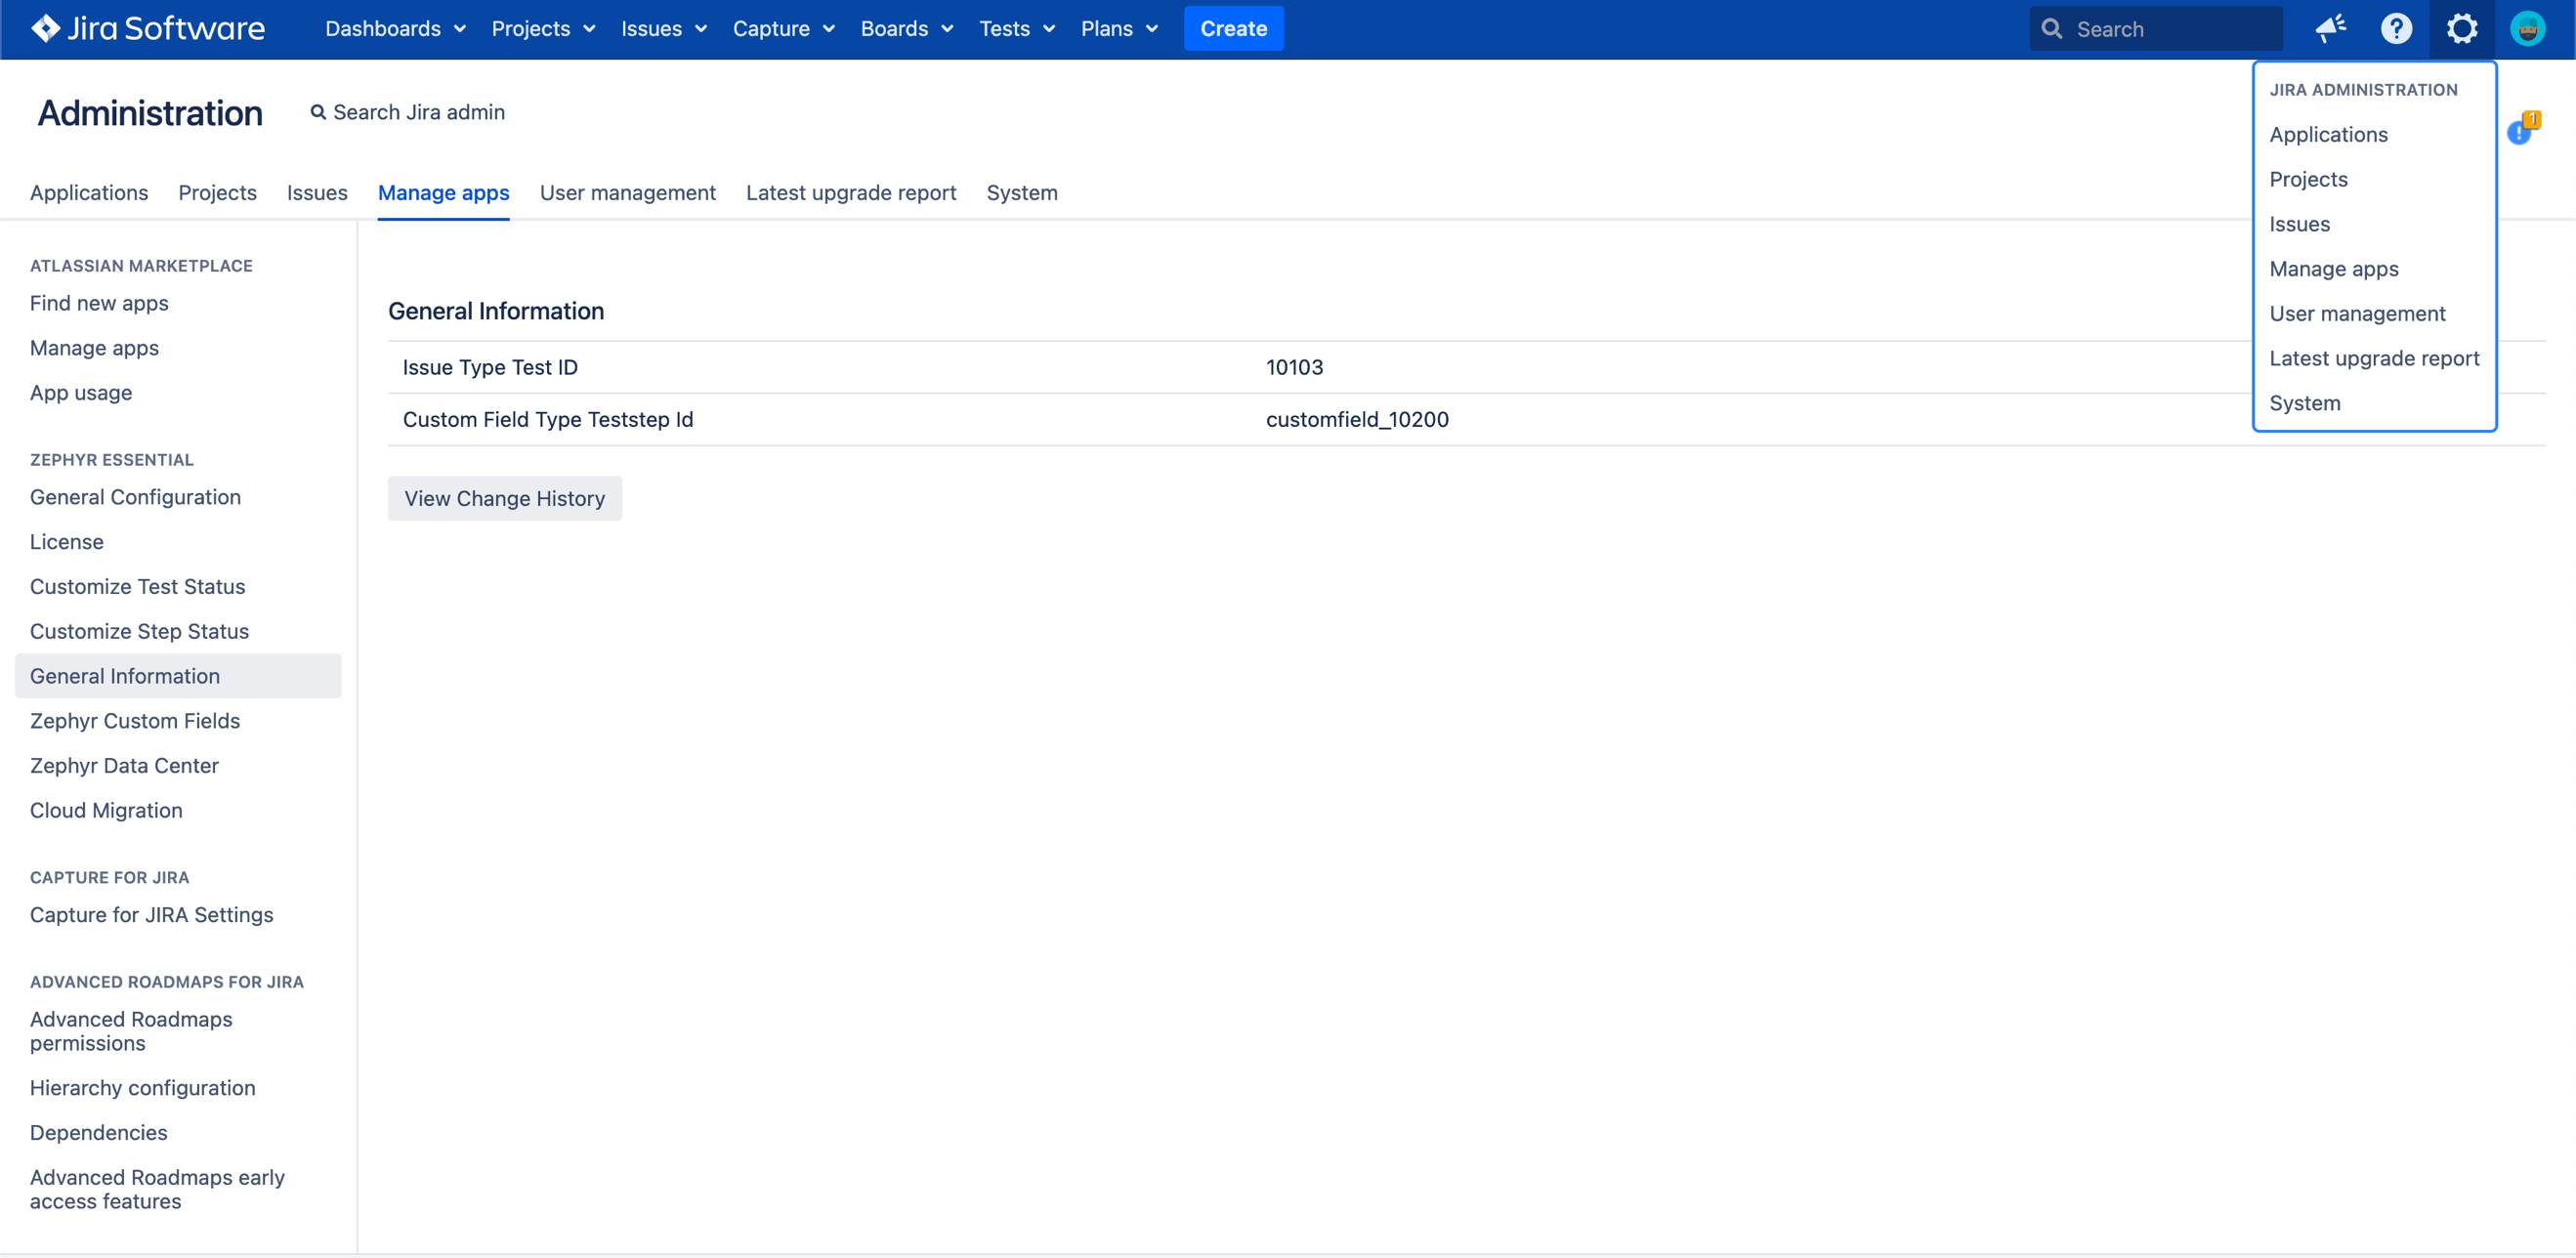Switch to the User management tab
2576x1258 pixels.
pyautogui.click(x=627, y=193)
